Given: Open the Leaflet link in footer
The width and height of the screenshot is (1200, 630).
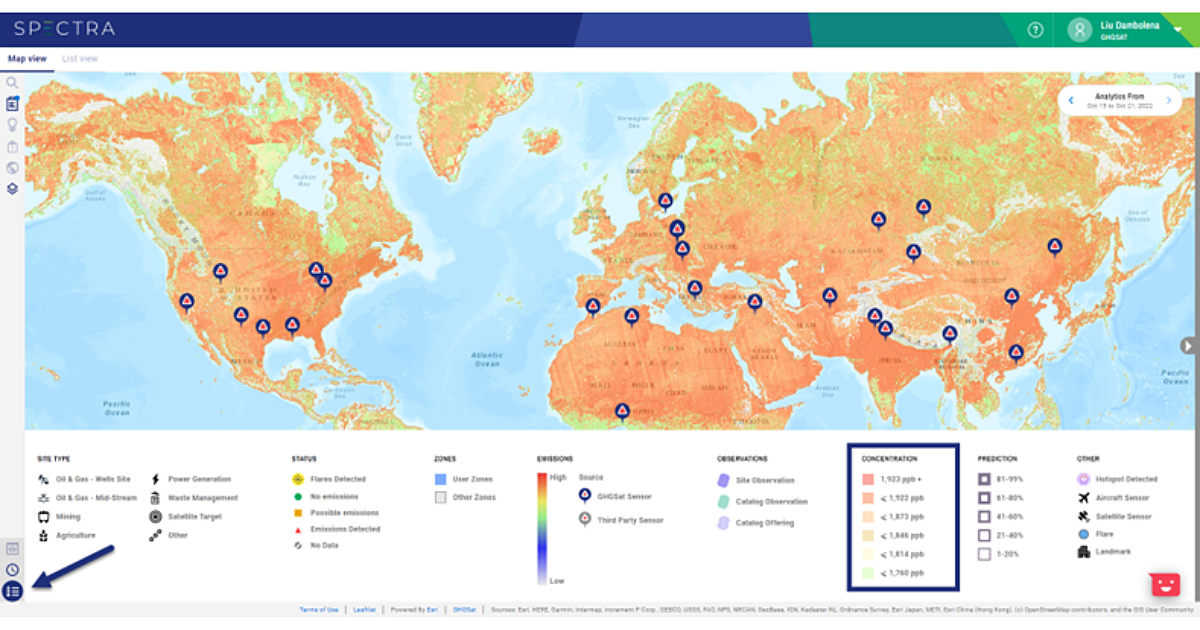Looking at the screenshot, I should [x=365, y=609].
